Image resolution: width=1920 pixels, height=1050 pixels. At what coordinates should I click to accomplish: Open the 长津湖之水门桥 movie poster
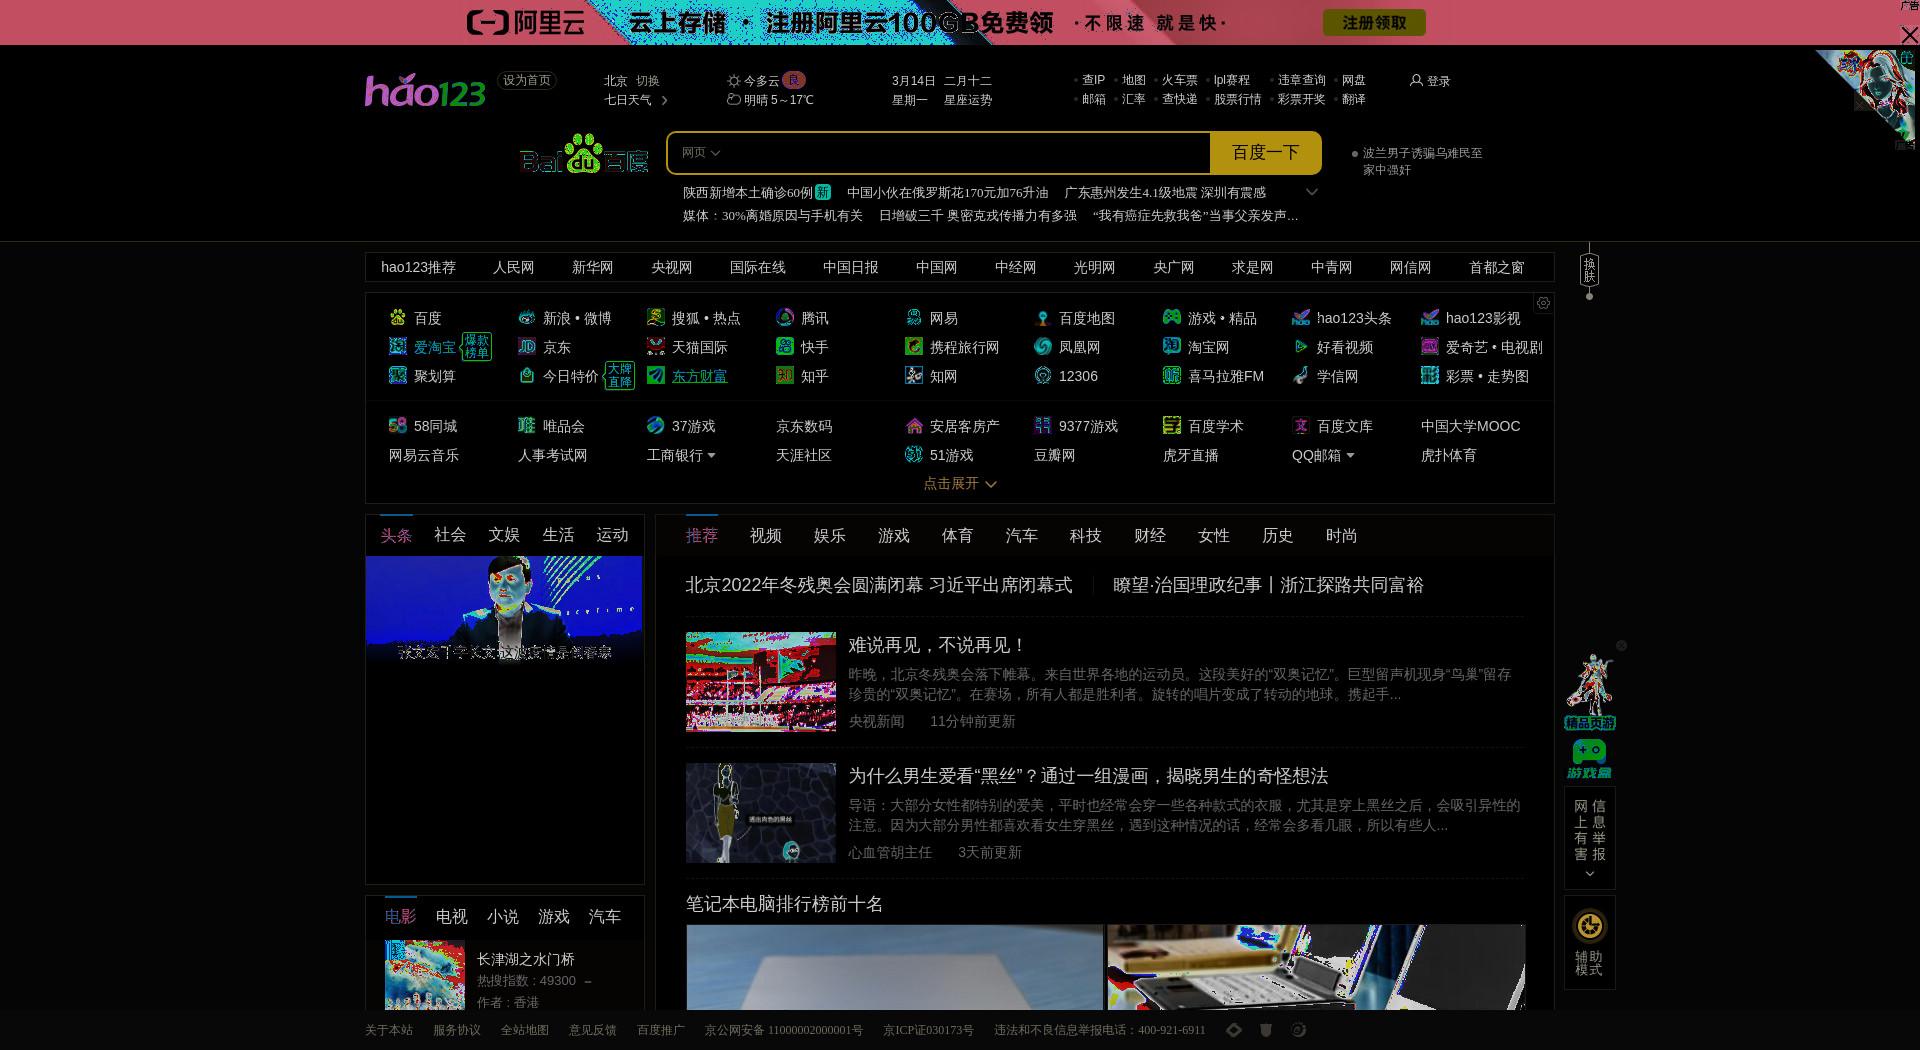[425, 975]
